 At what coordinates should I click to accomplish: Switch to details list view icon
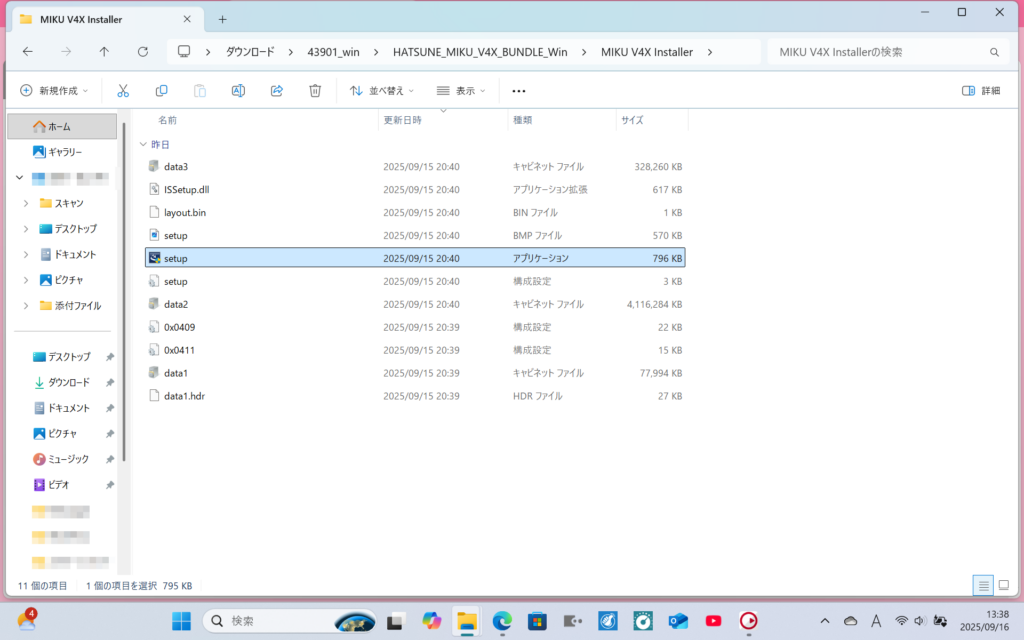coord(983,585)
